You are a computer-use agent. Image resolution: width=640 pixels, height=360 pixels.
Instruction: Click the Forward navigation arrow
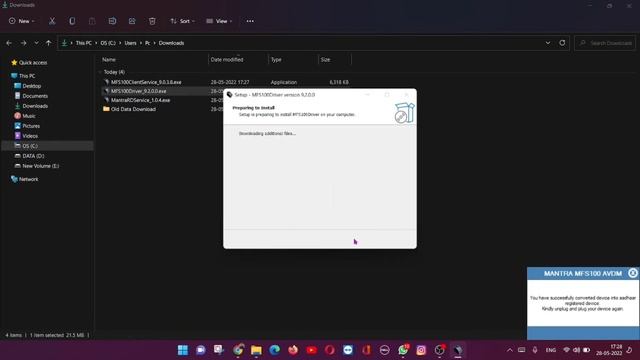[23, 43]
